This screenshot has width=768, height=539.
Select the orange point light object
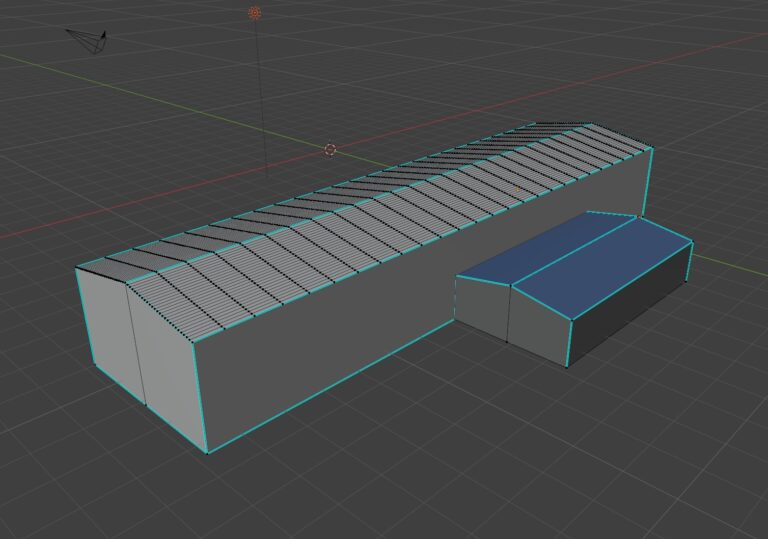pyautogui.click(x=254, y=13)
